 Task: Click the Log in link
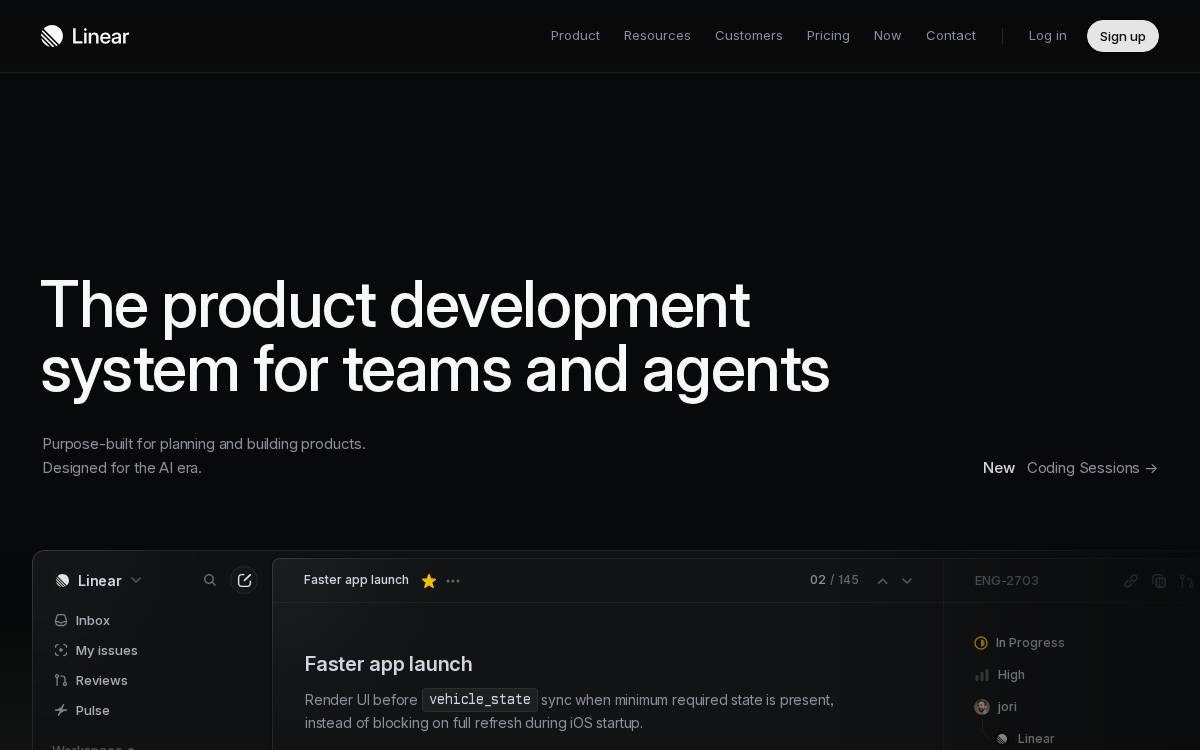(1047, 36)
